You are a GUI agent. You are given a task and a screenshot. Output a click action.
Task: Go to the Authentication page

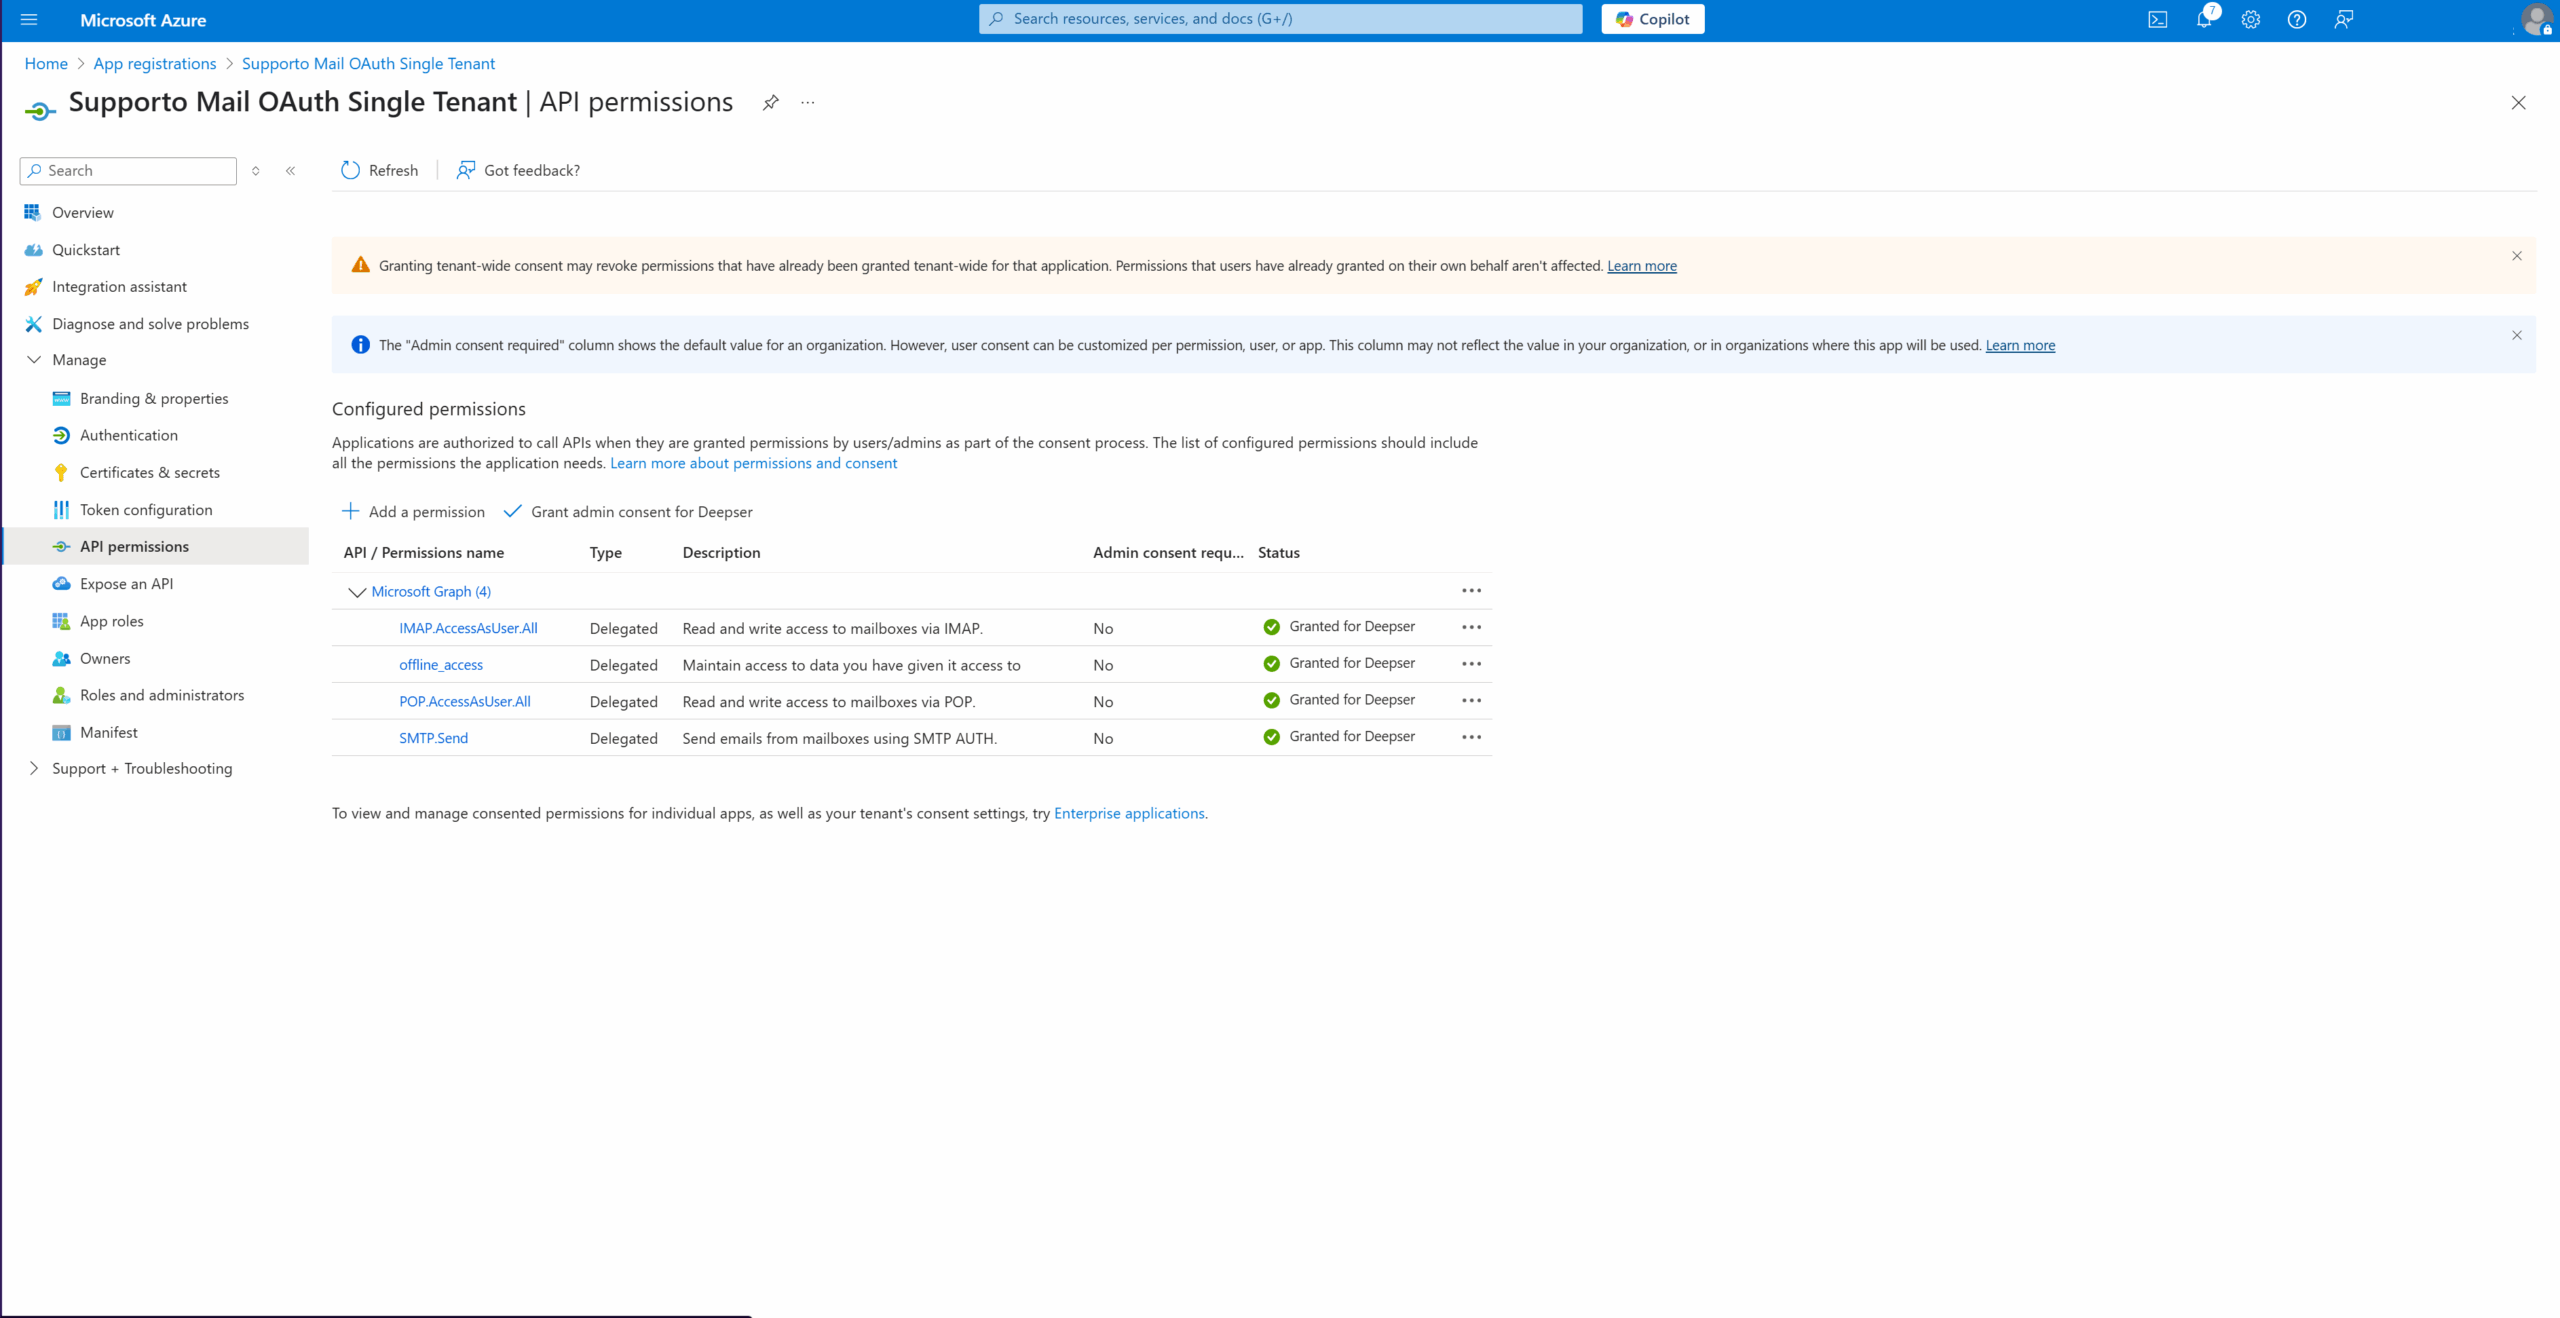129,435
